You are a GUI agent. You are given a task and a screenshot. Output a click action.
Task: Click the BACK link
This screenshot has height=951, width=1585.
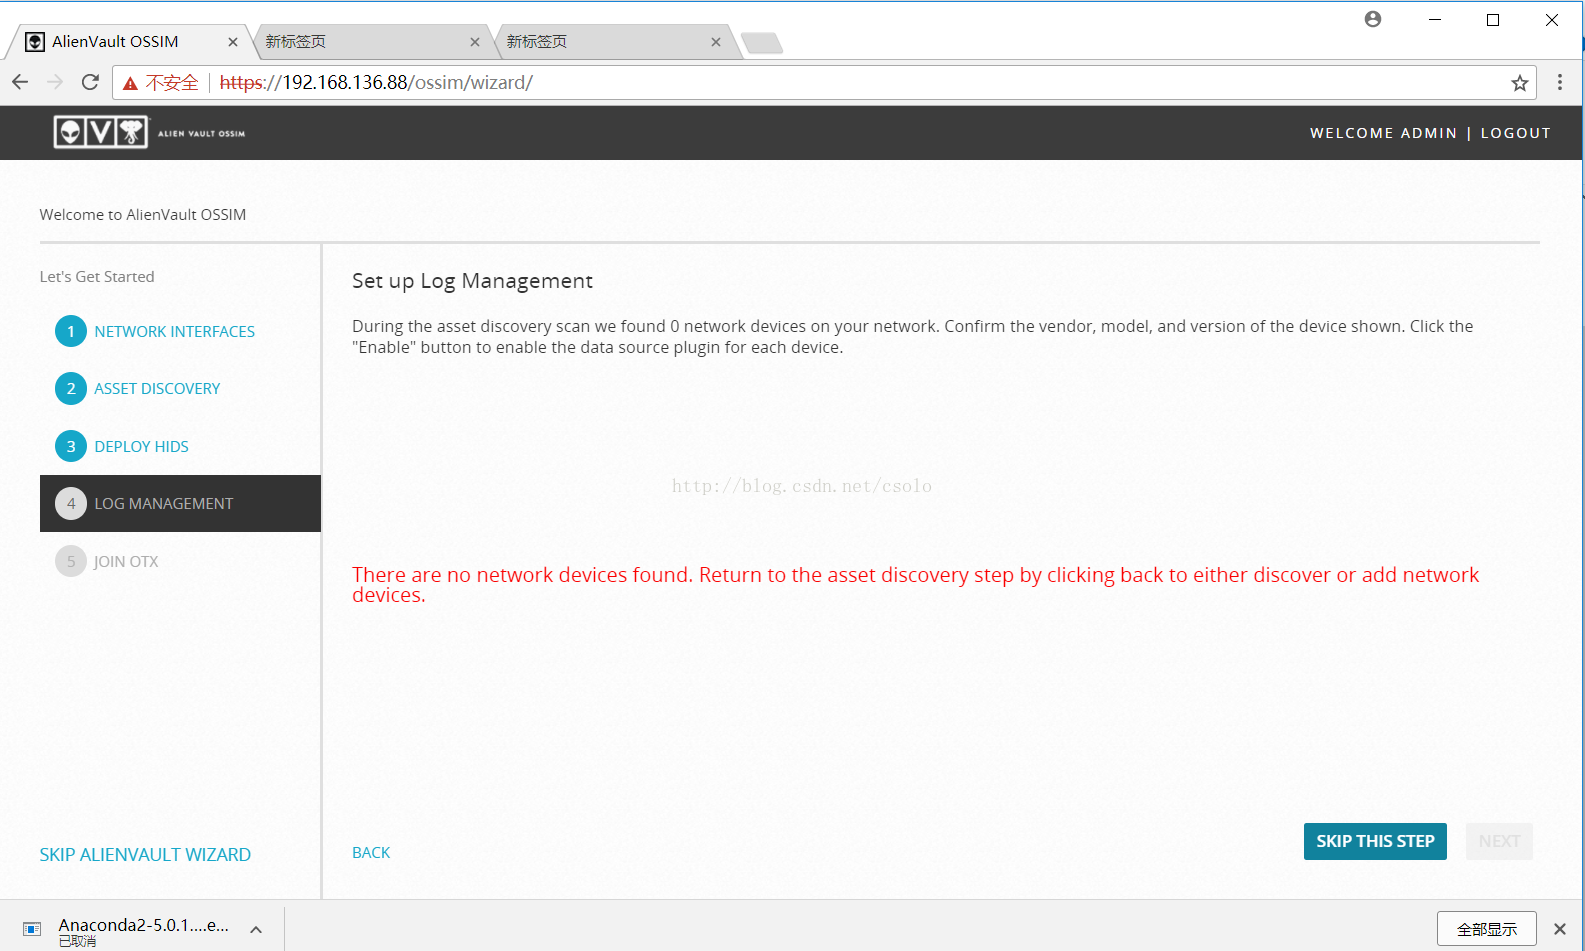pyautogui.click(x=371, y=853)
